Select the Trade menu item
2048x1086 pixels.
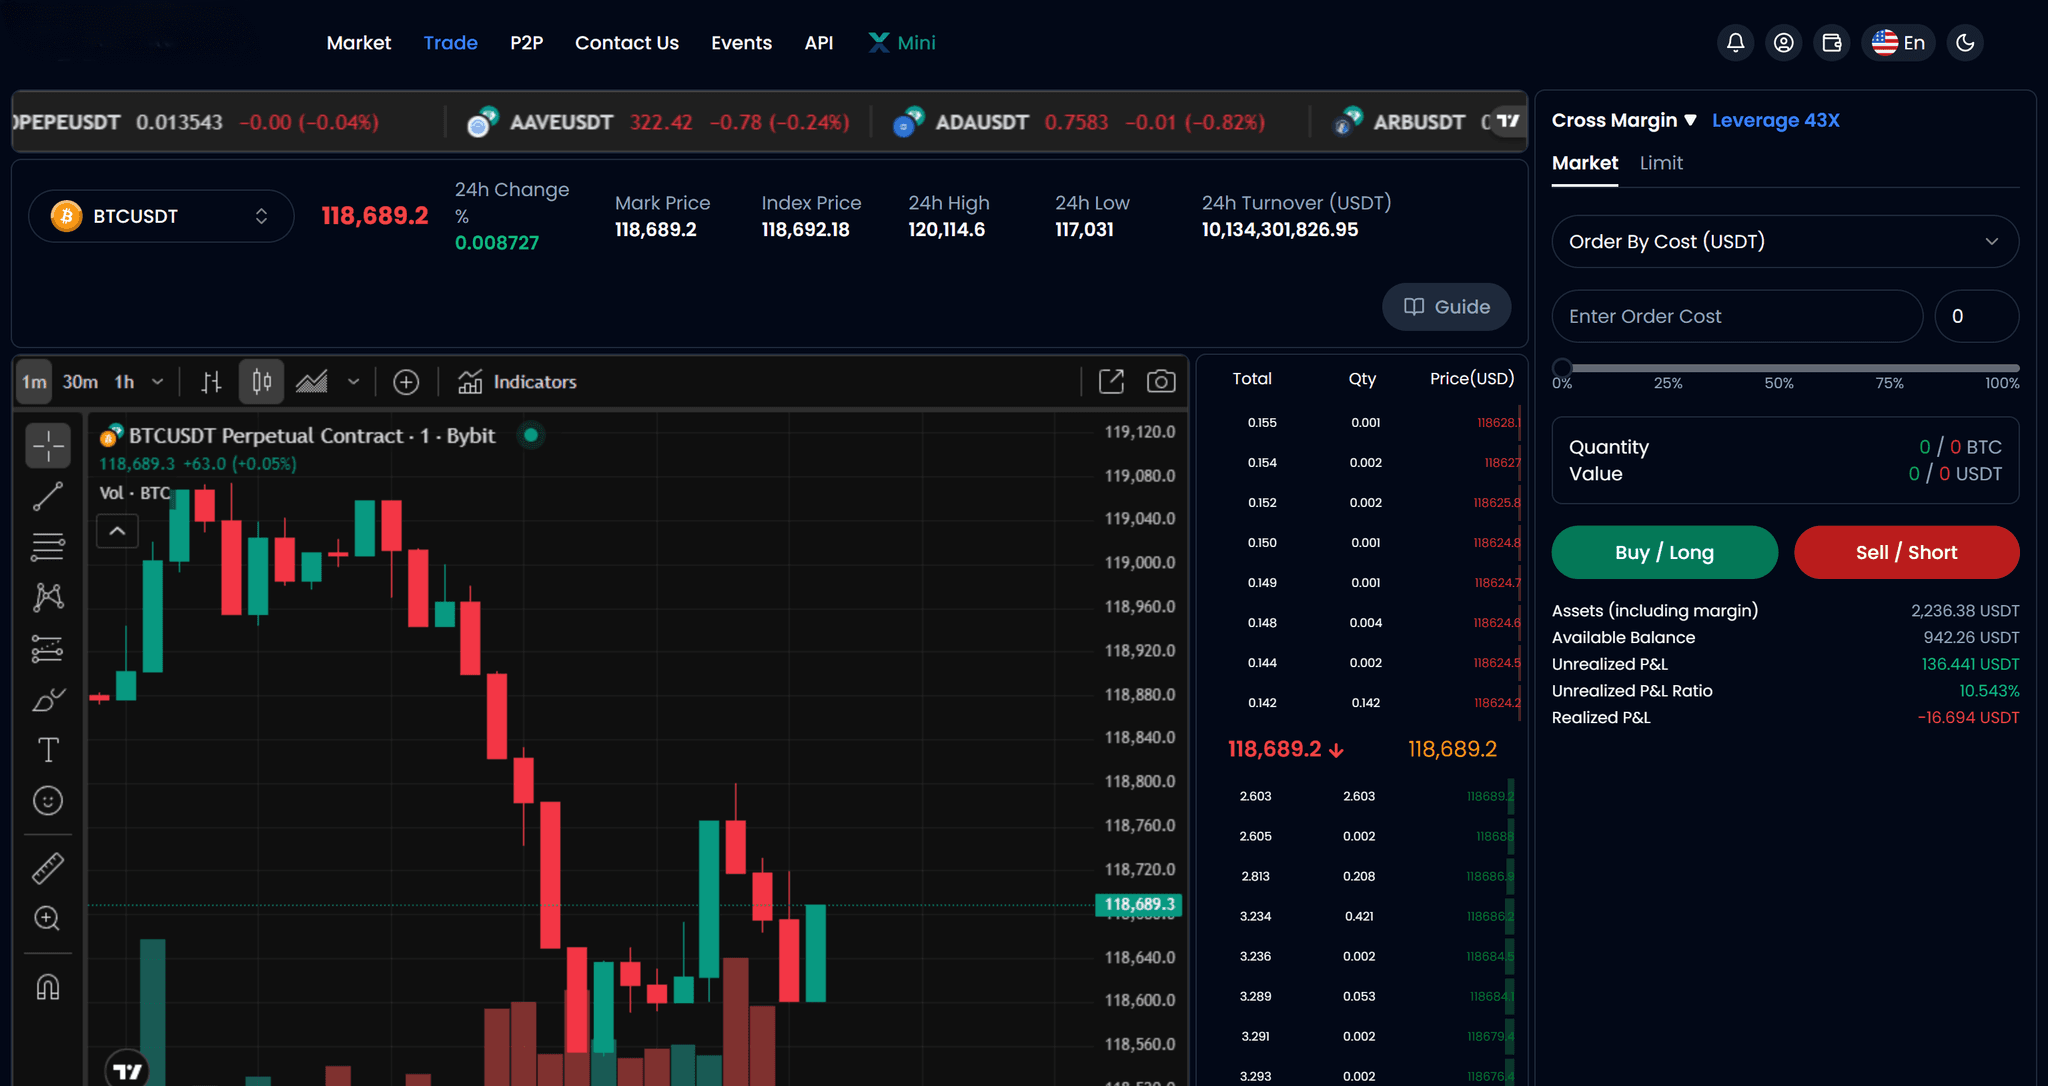pyautogui.click(x=450, y=43)
